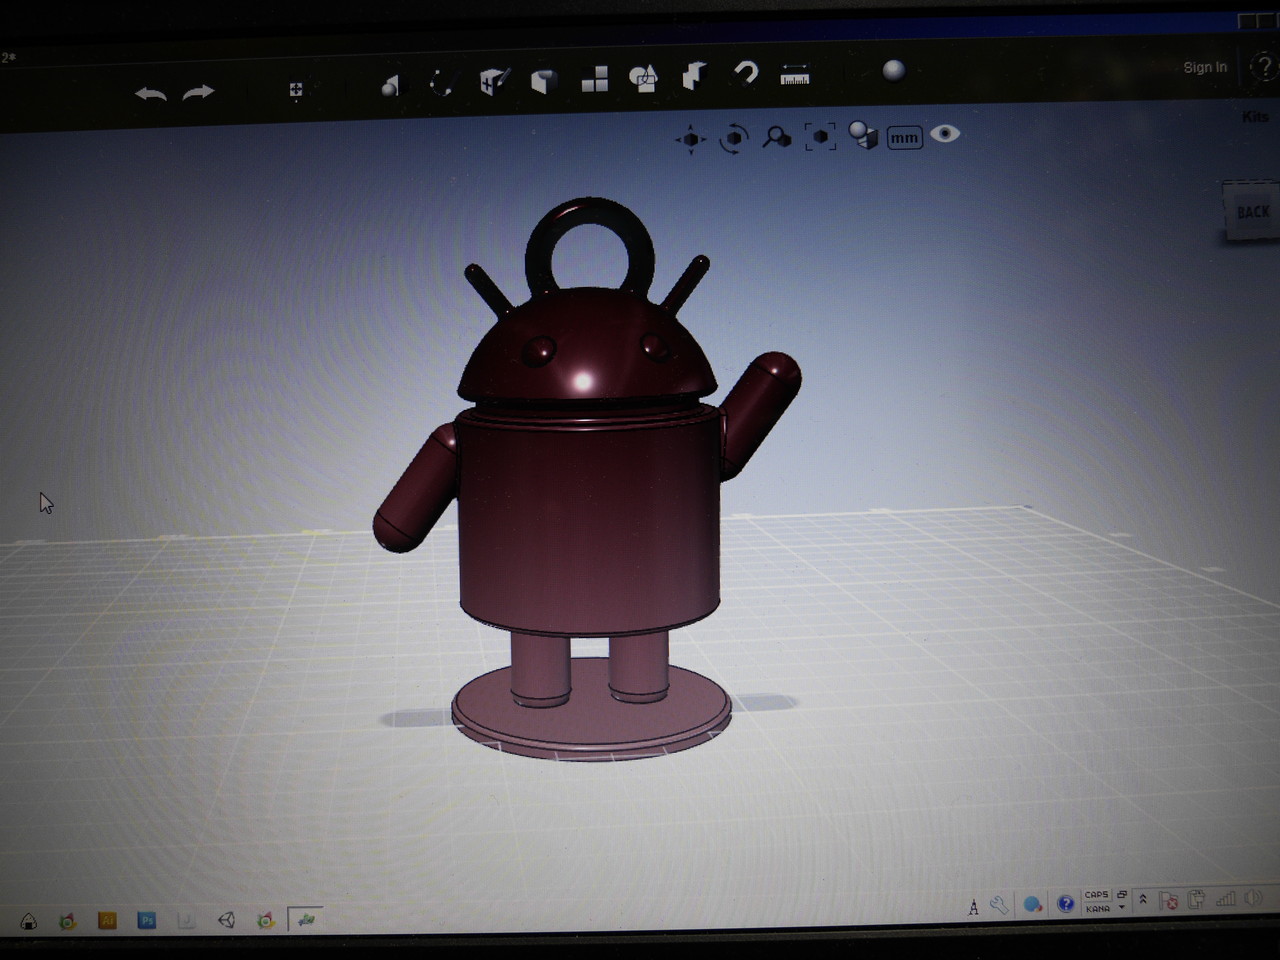This screenshot has height=960, width=1280.
Task: Open the network signal tray icon
Action: coord(1225,899)
